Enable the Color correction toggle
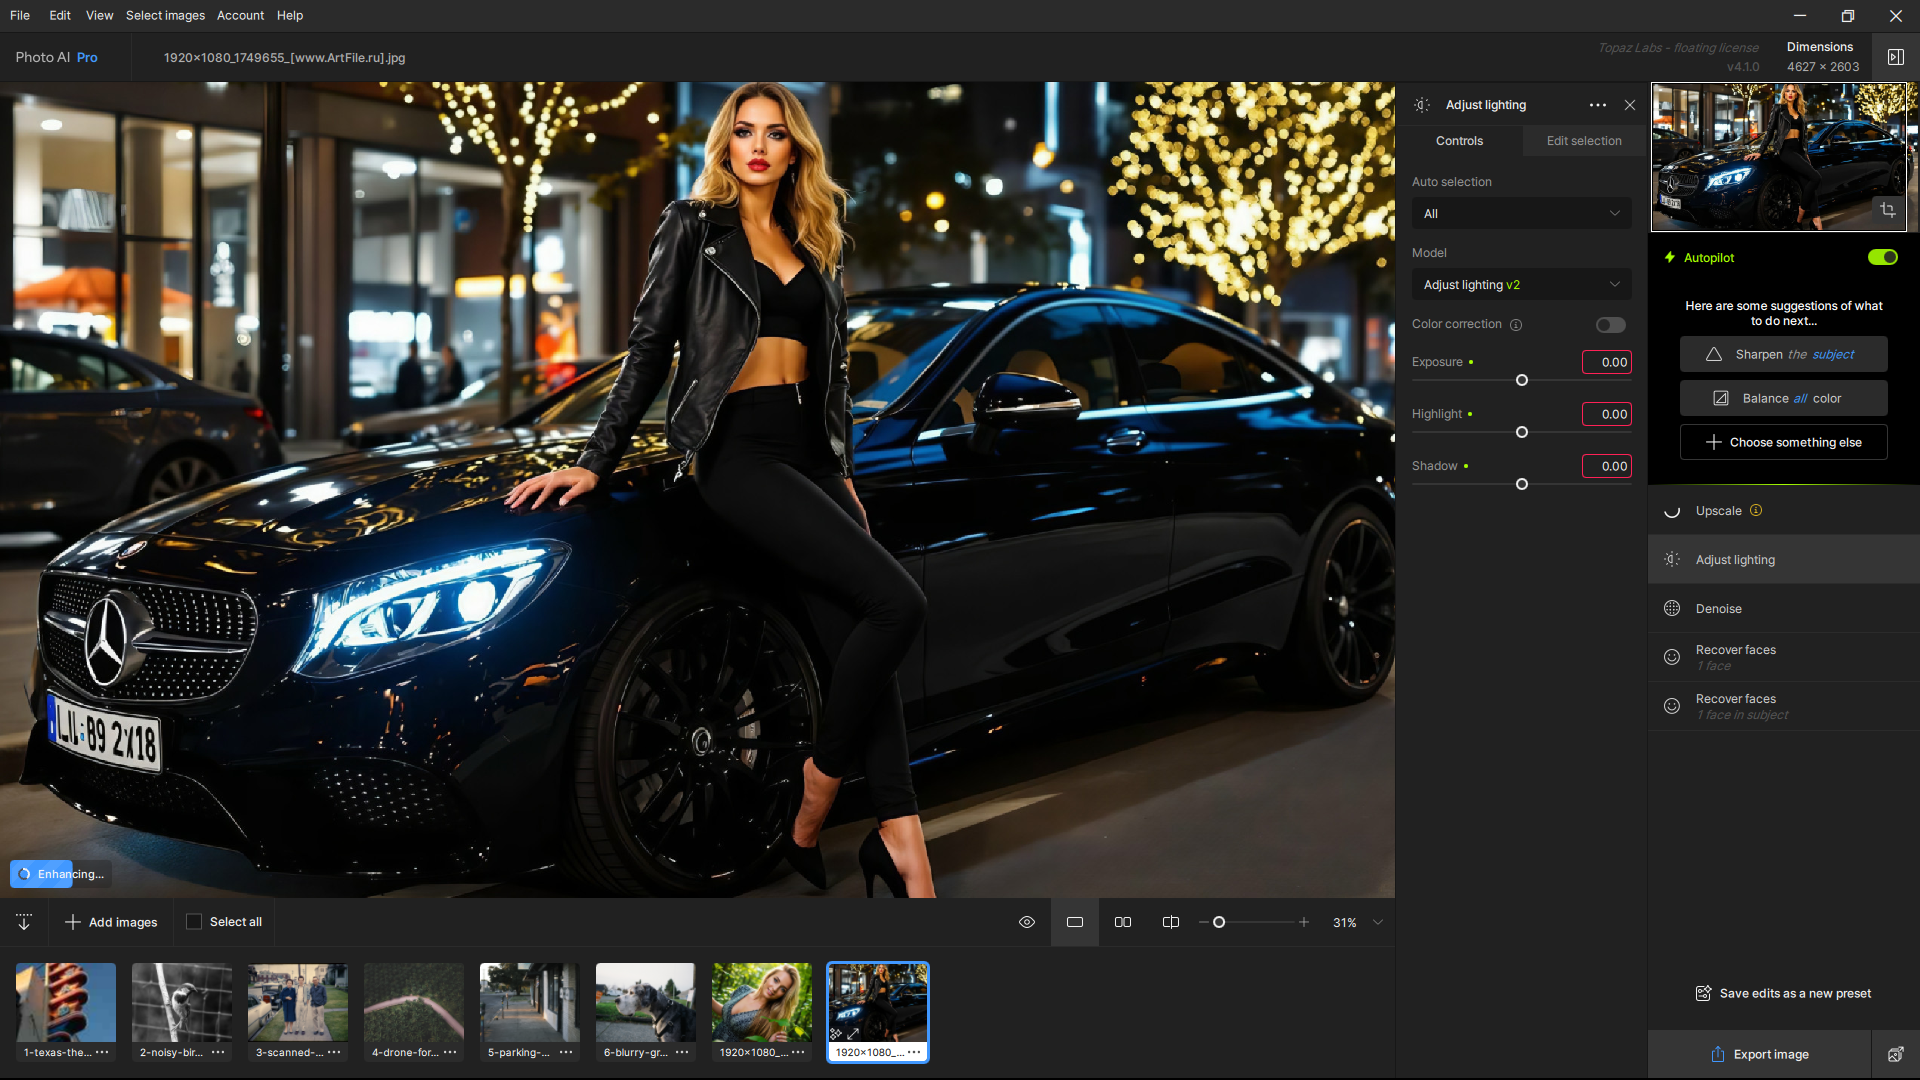Screen dimensions: 1920x1080 tap(1611, 325)
